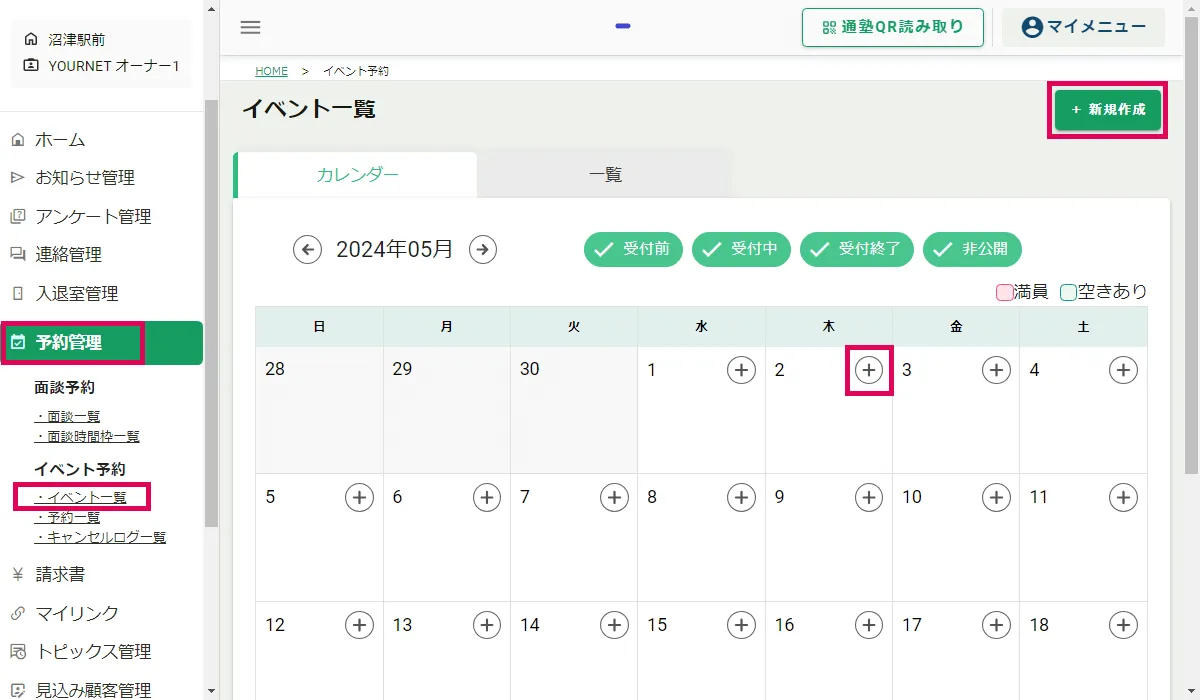Open 請求書 in the sidebar
Viewport: 1200px width, 700px height.
click(x=101, y=574)
